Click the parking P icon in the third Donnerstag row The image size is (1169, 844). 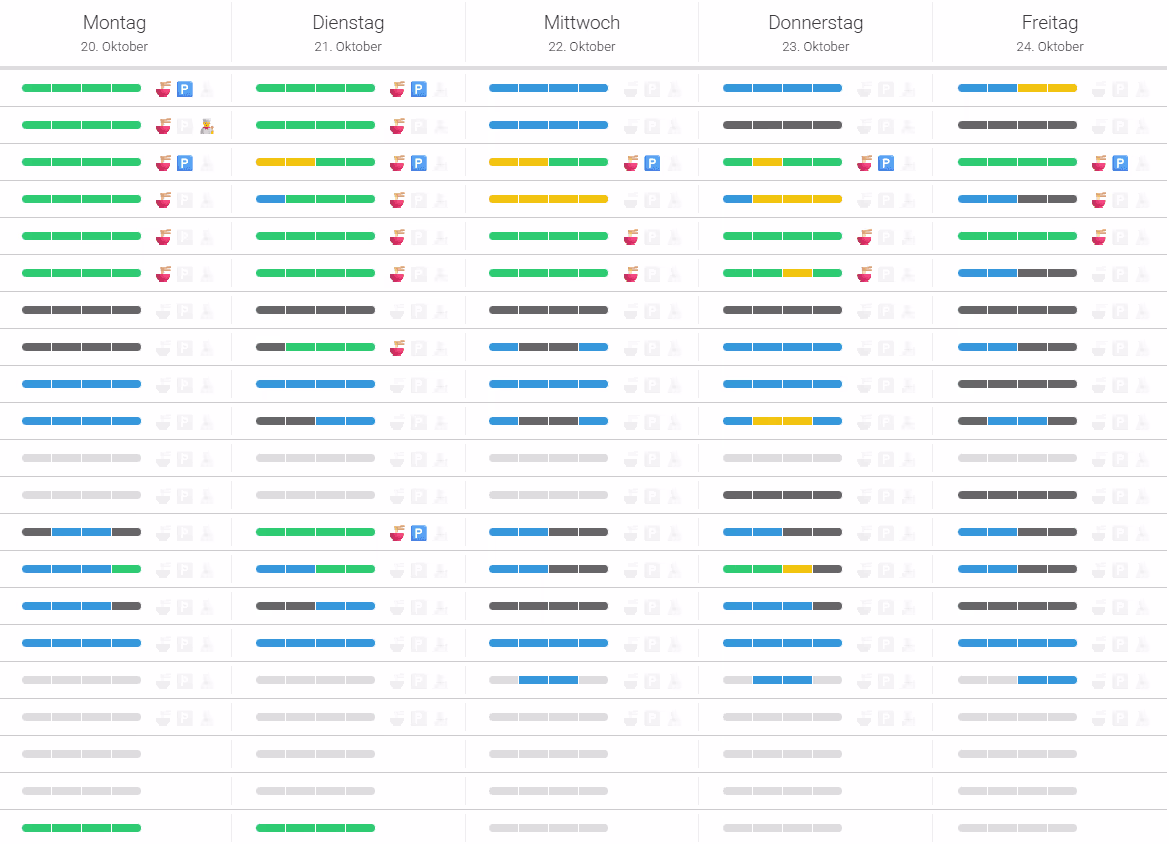[885, 162]
